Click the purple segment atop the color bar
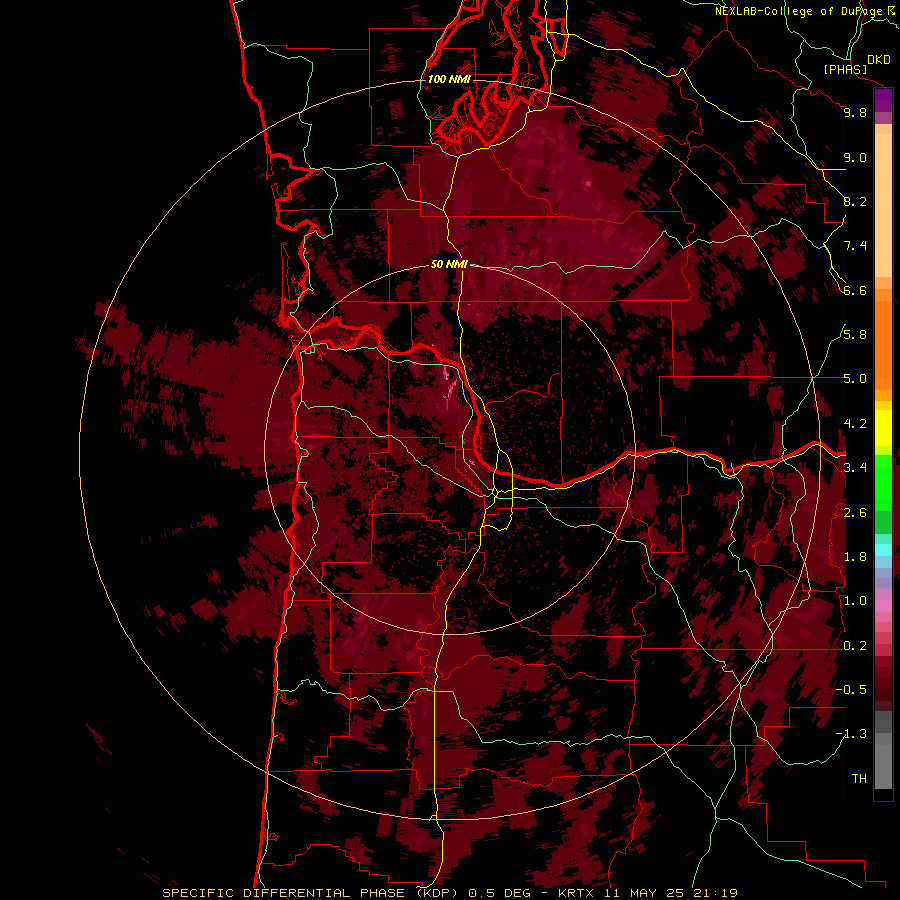 tap(883, 100)
